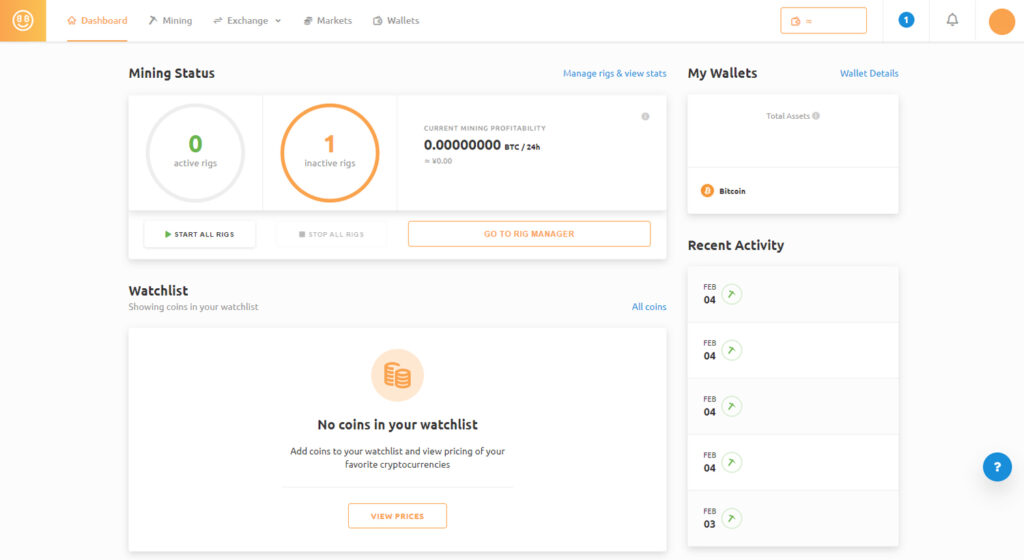Open the Wallet Details link
1024x560 pixels.
pyautogui.click(x=869, y=73)
